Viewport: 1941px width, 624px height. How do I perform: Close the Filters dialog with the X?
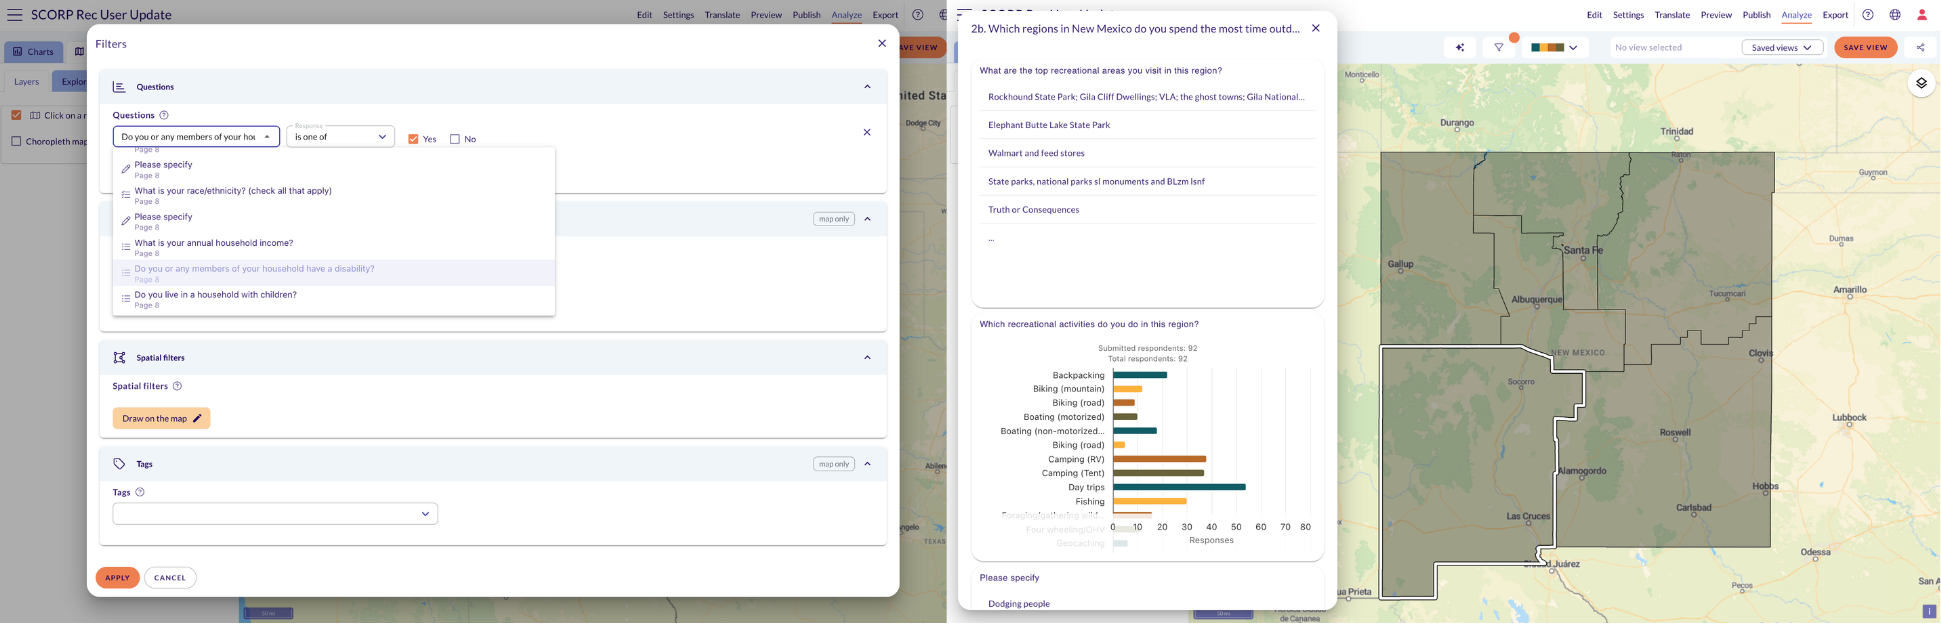882,43
